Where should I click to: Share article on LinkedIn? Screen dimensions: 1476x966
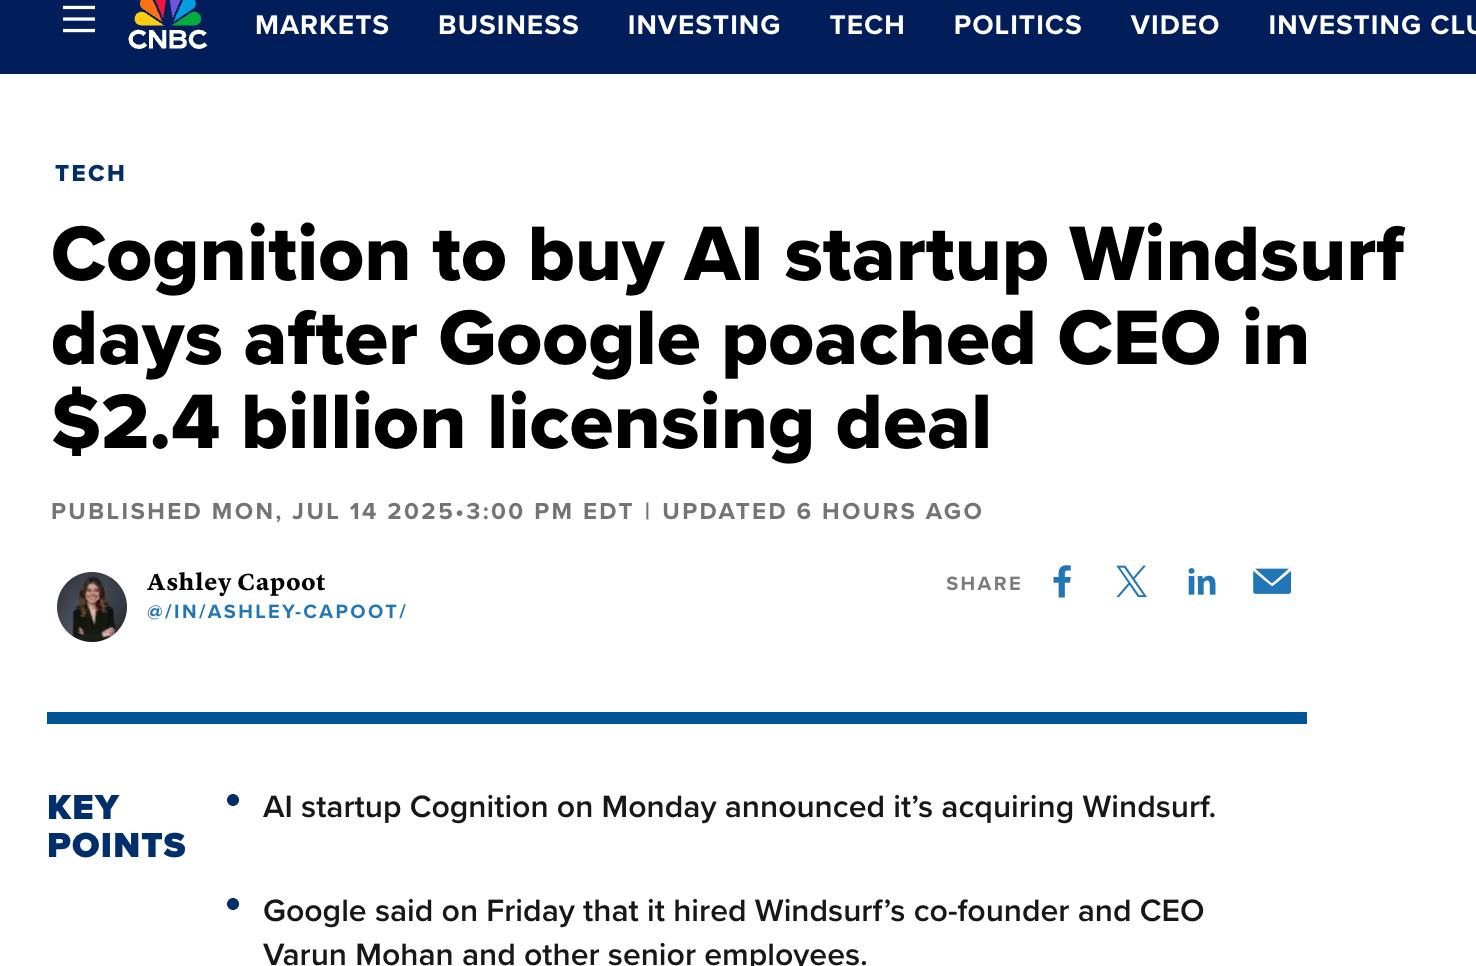[1201, 582]
